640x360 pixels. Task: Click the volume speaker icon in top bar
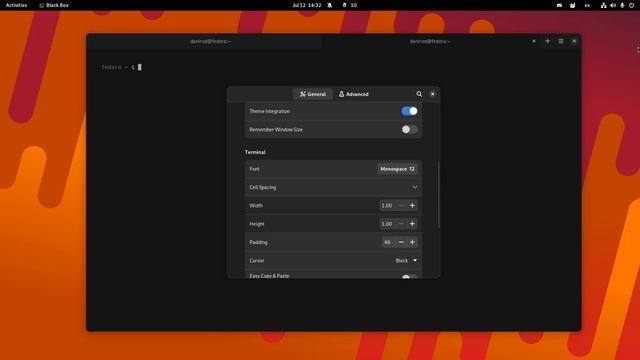[x=613, y=5]
